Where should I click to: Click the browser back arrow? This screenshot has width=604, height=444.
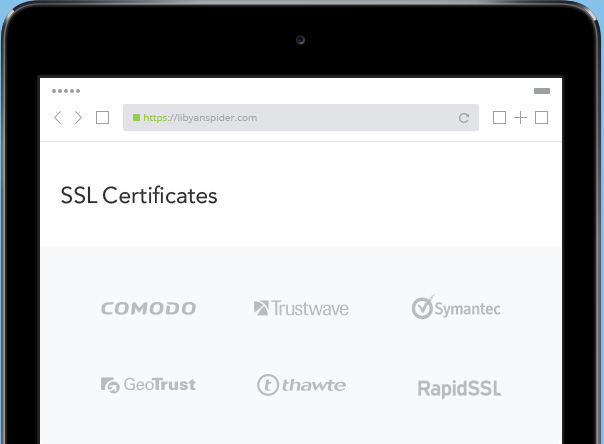click(x=58, y=118)
